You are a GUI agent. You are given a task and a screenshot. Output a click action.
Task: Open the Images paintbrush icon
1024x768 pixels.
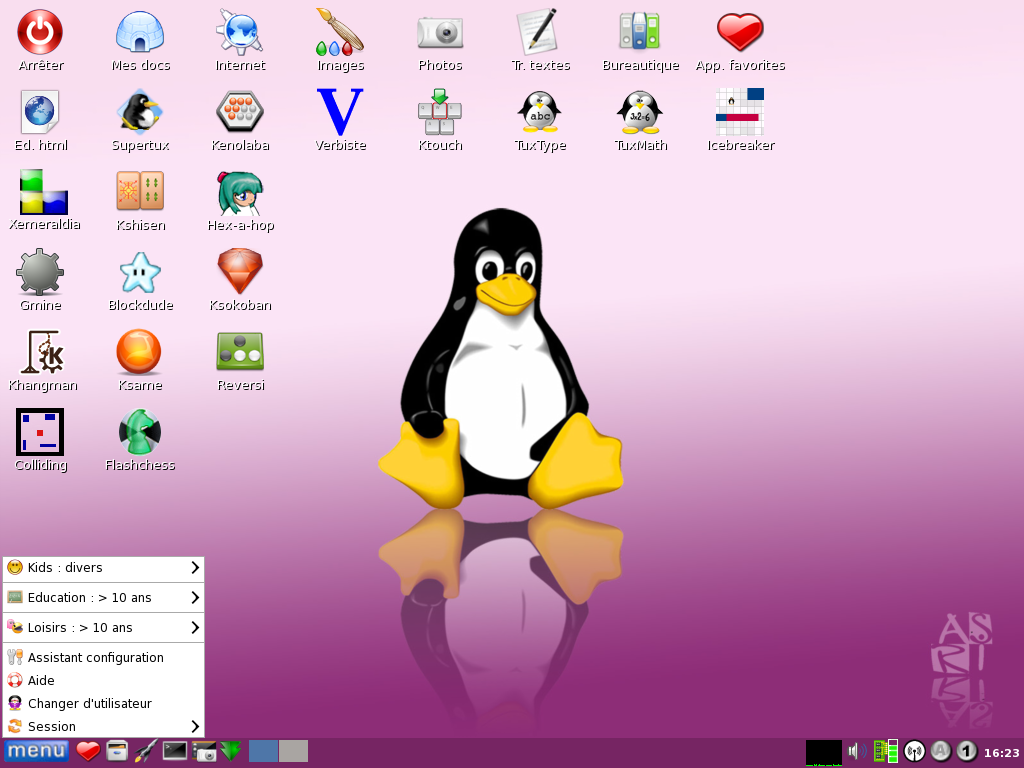340,32
